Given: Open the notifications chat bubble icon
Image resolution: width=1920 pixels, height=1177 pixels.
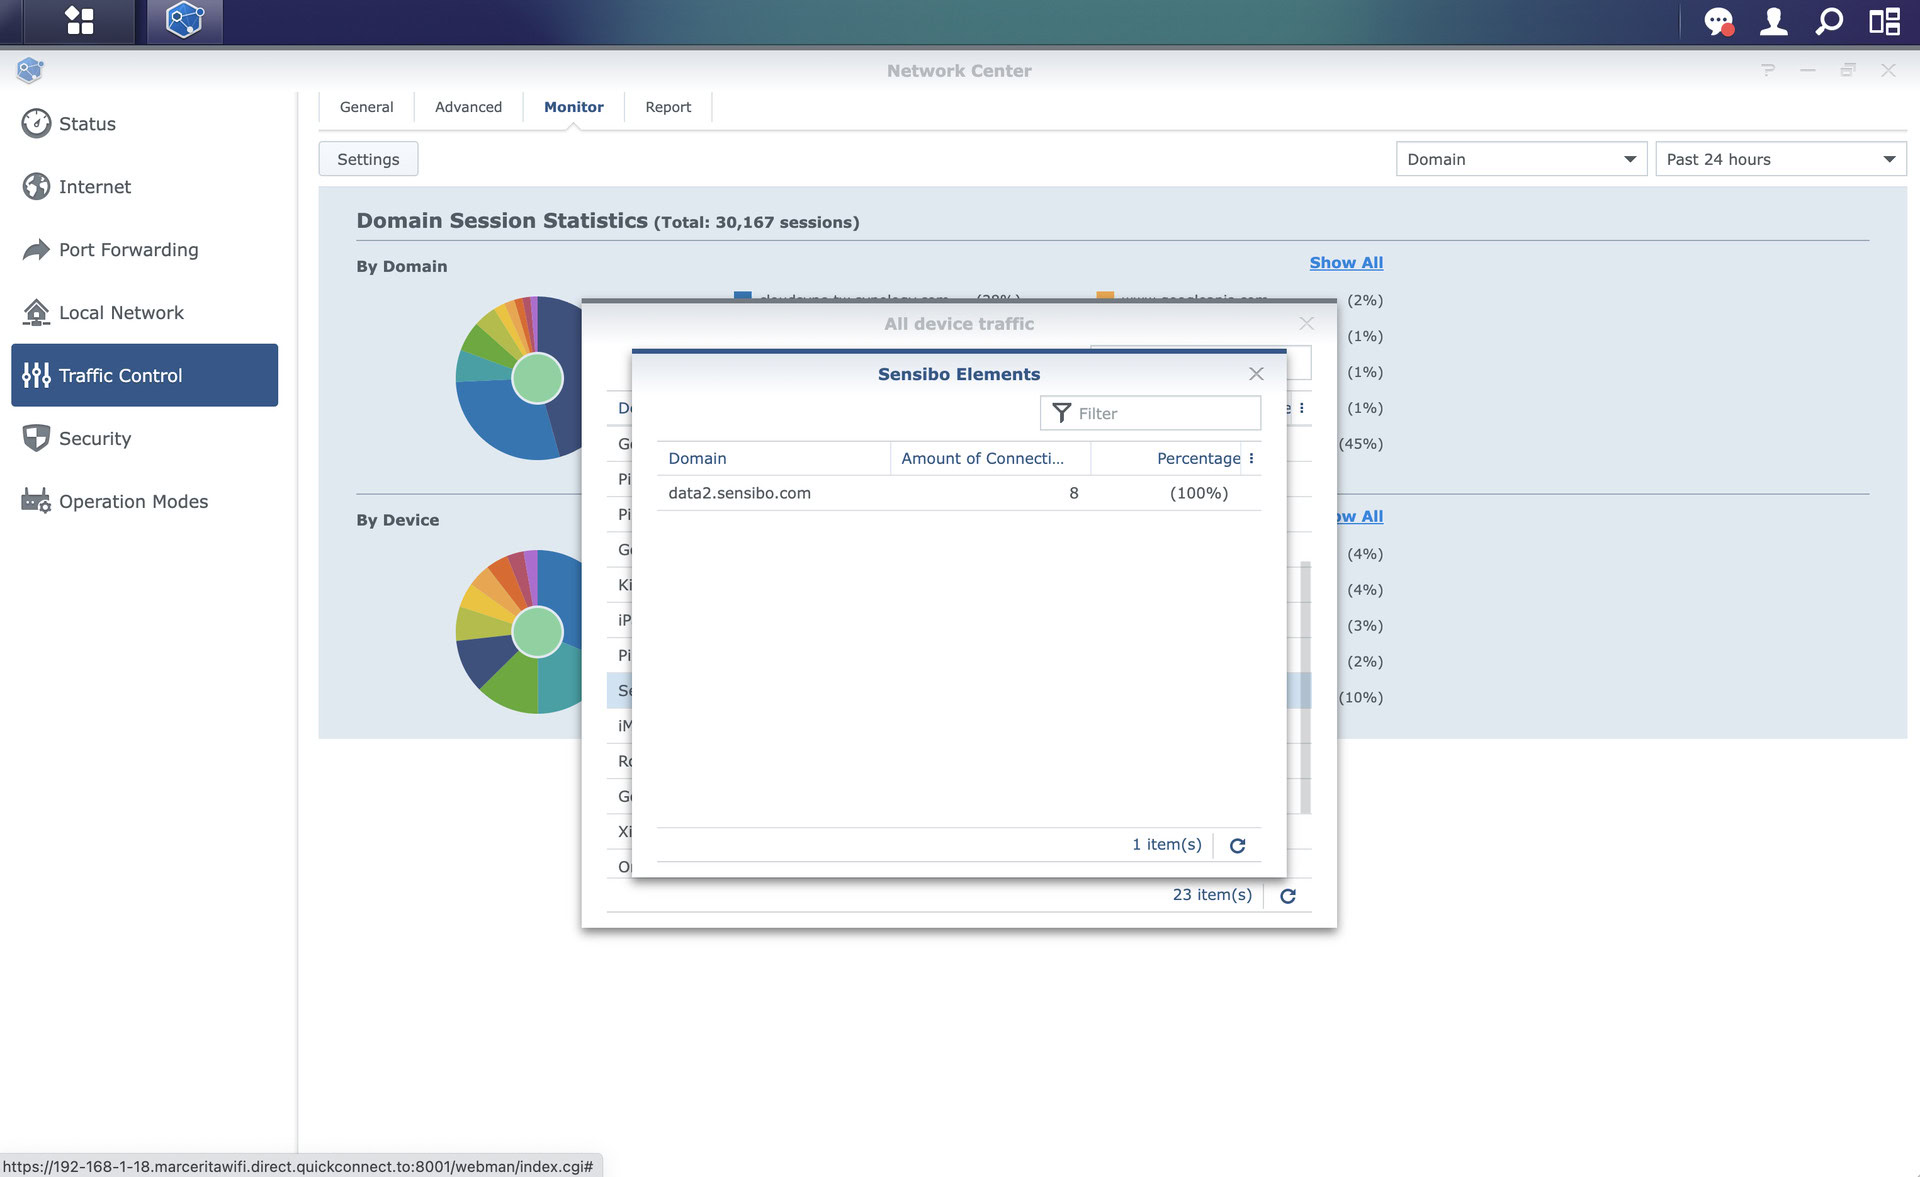Looking at the screenshot, I should pos(1718,21).
